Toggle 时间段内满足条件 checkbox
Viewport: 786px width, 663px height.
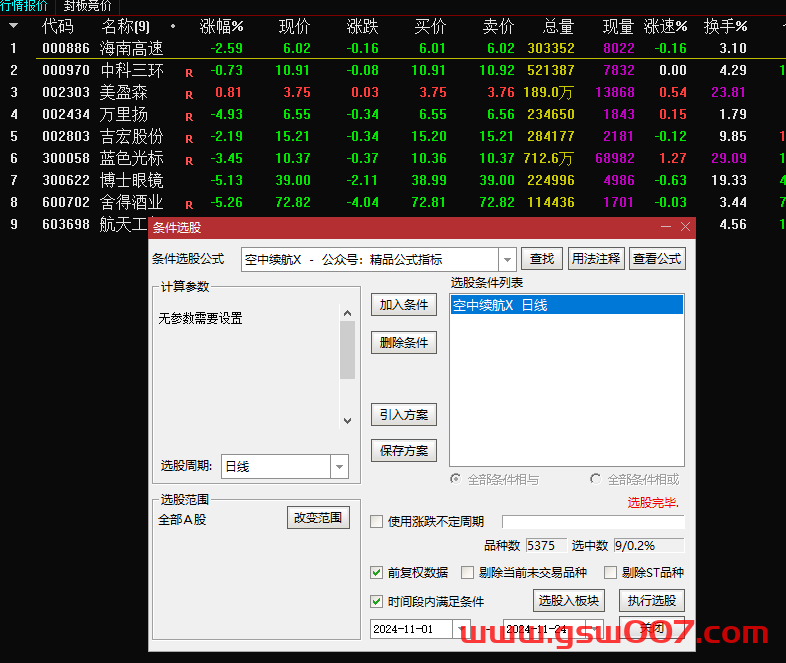[x=377, y=601]
